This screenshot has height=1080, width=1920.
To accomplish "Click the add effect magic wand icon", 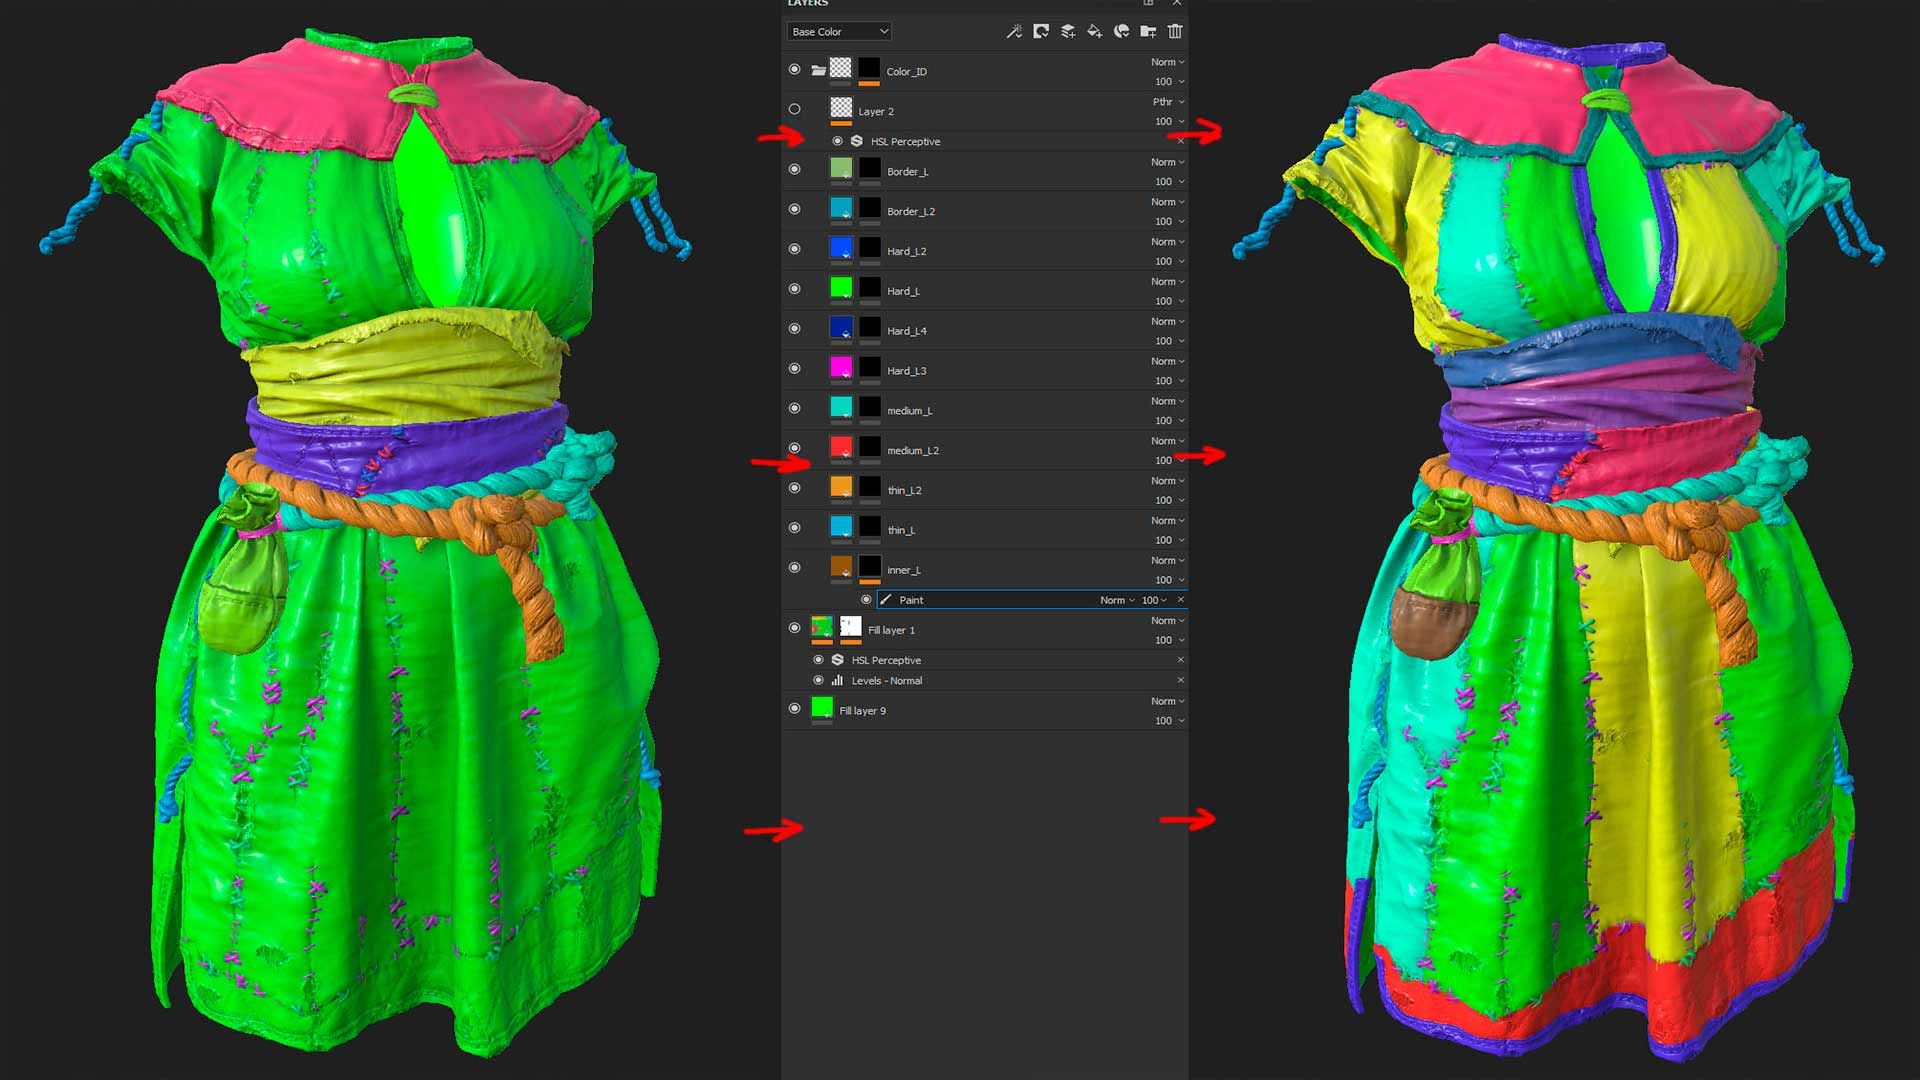I will (1013, 32).
